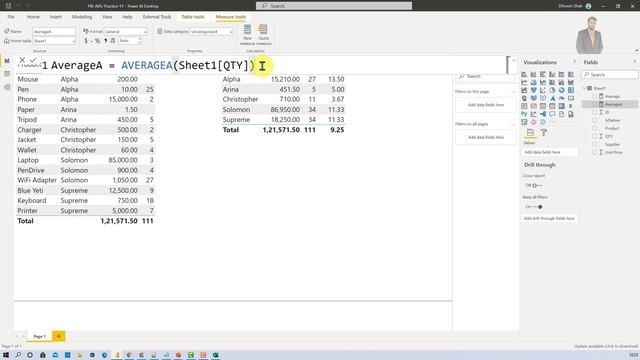Viewport: 640px width, 360px height.
Task: Click the Filters pane search box
Action: (x=485, y=76)
